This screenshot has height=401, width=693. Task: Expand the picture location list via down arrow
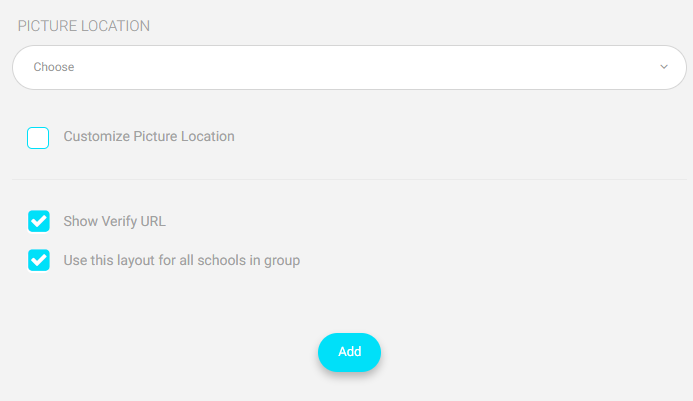pos(664,67)
